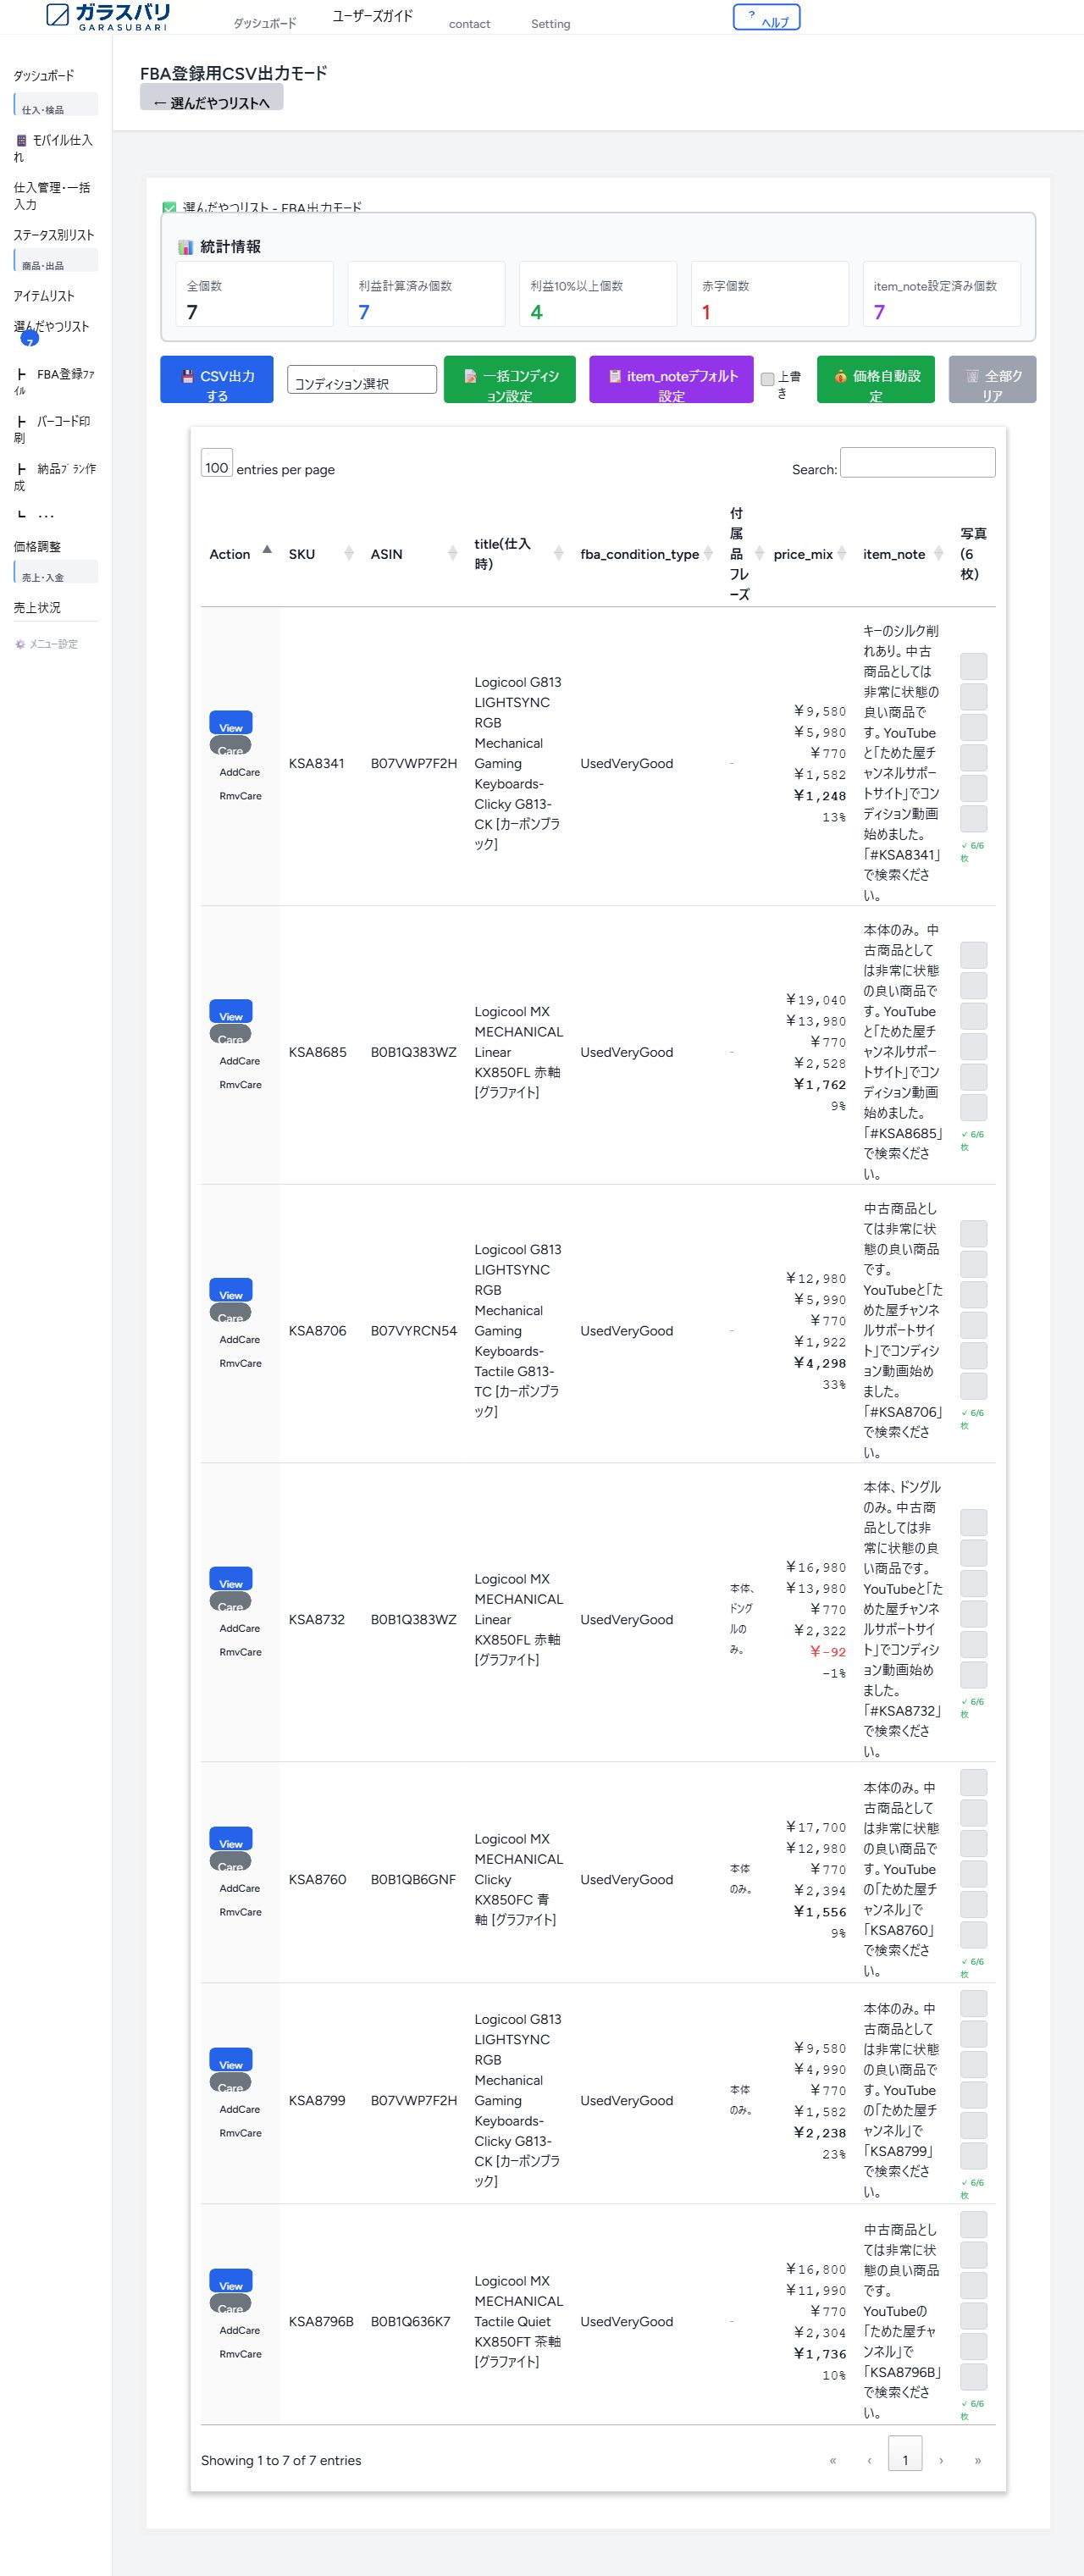Click the 全部クリア button

click(x=992, y=380)
